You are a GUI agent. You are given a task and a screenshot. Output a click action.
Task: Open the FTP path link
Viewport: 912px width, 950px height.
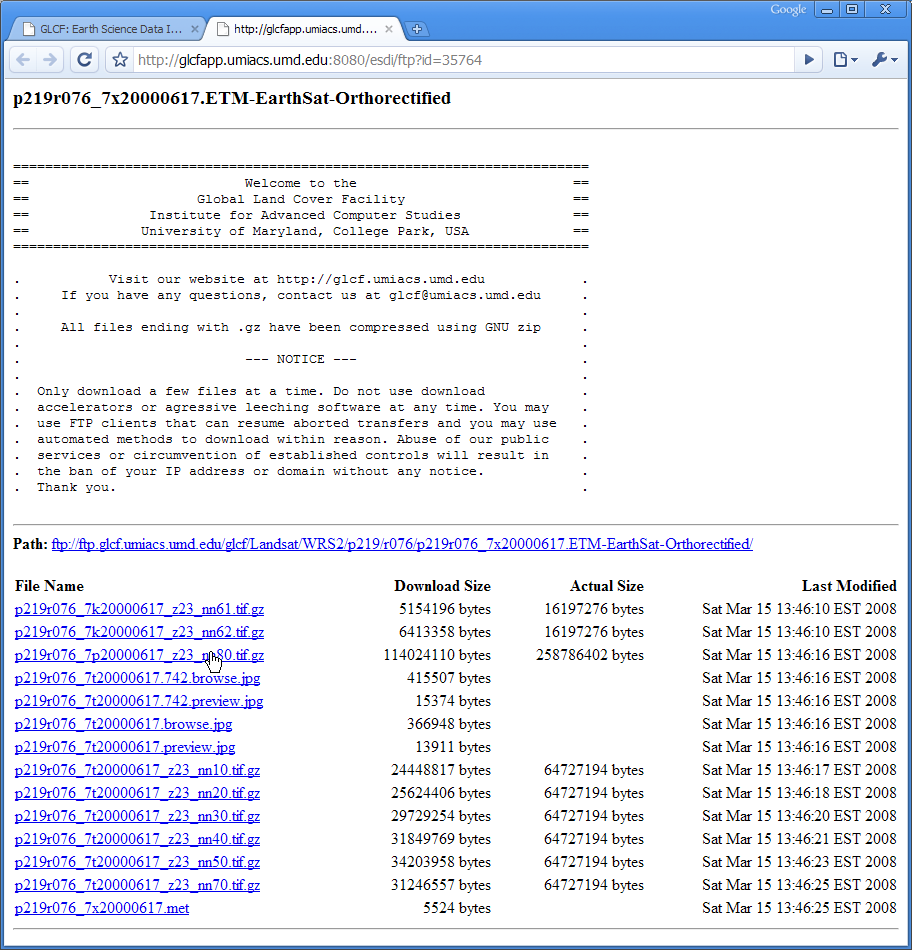point(402,544)
